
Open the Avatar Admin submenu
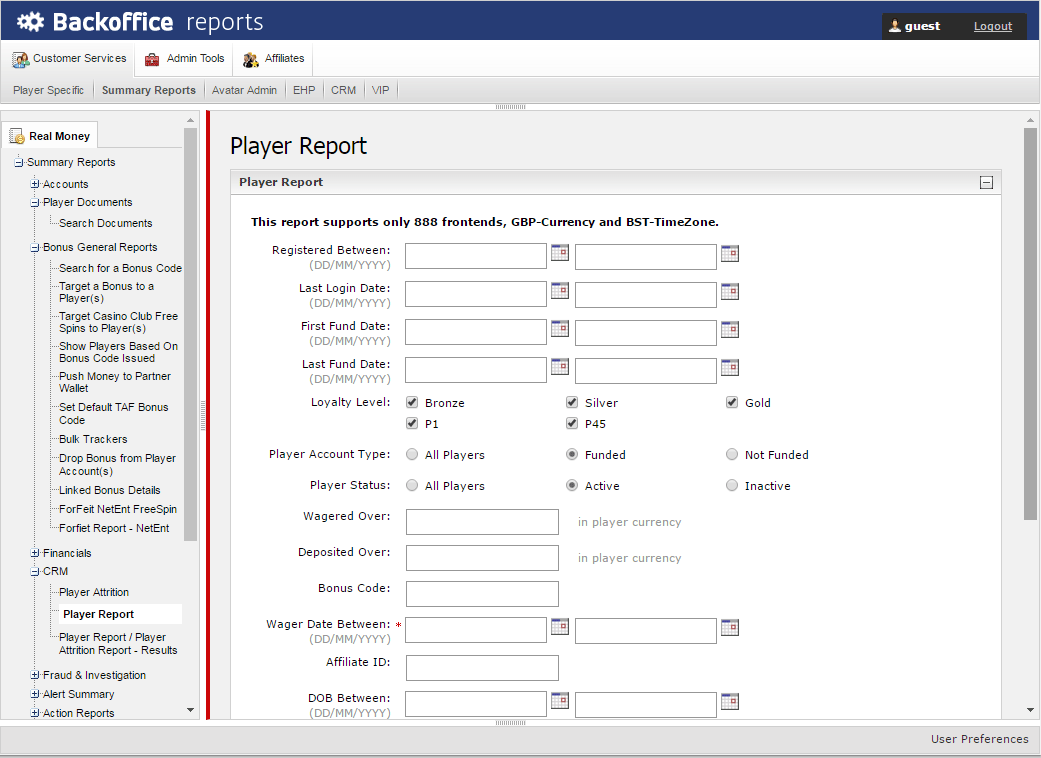pyautogui.click(x=244, y=90)
